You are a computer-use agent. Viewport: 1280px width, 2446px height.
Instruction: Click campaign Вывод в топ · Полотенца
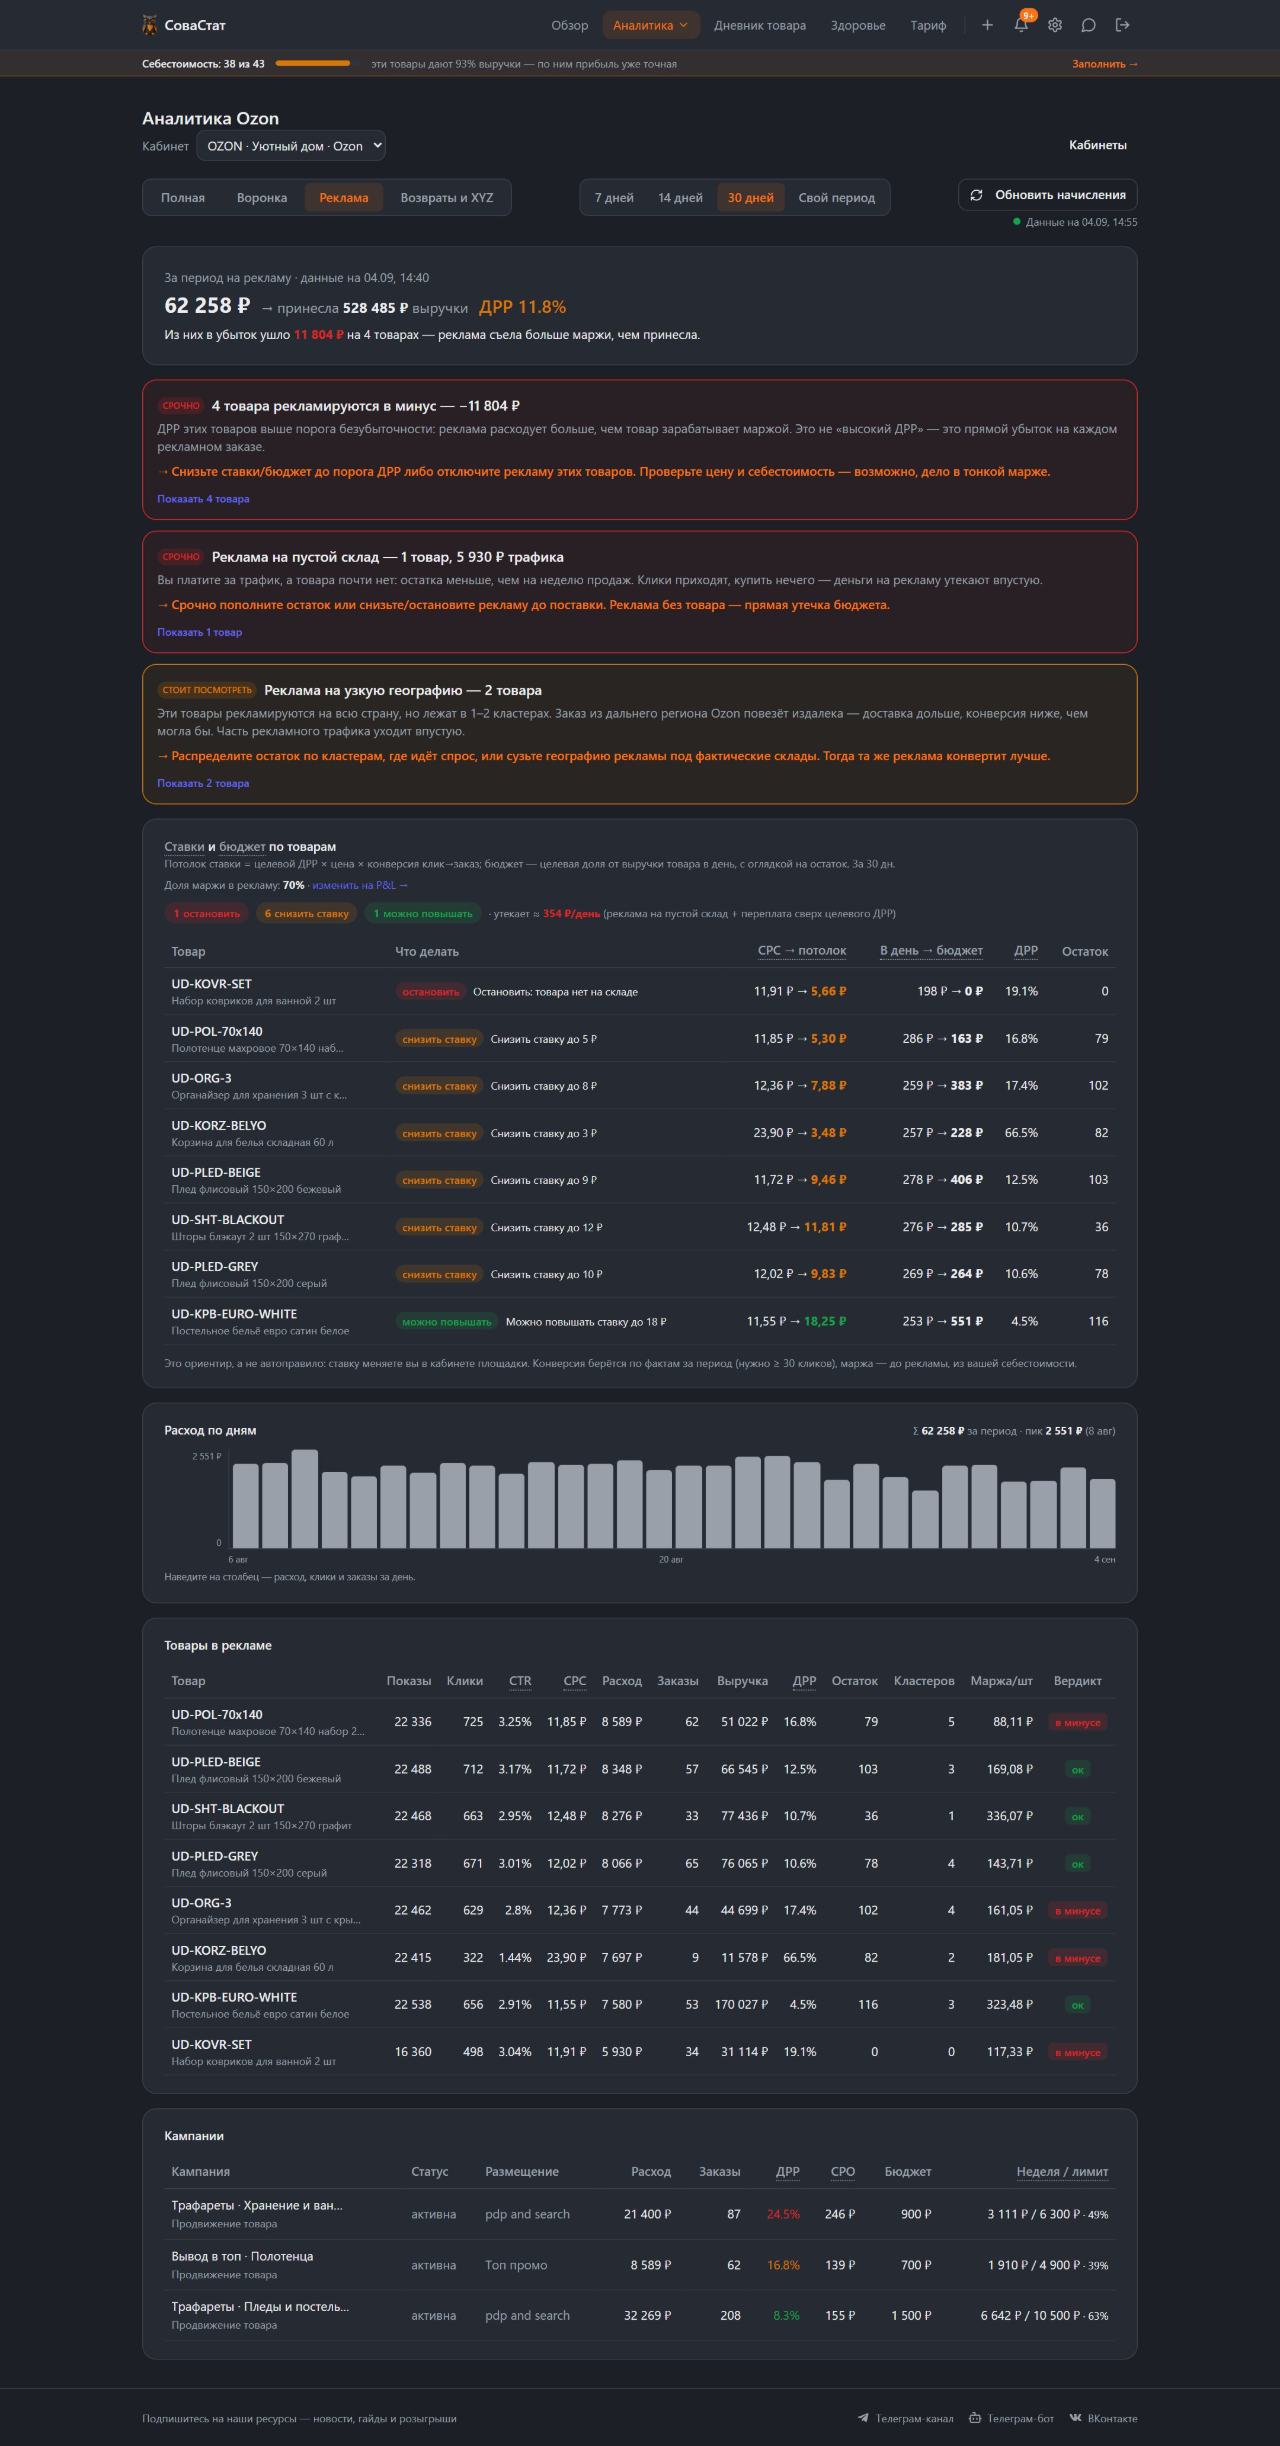pos(242,2256)
